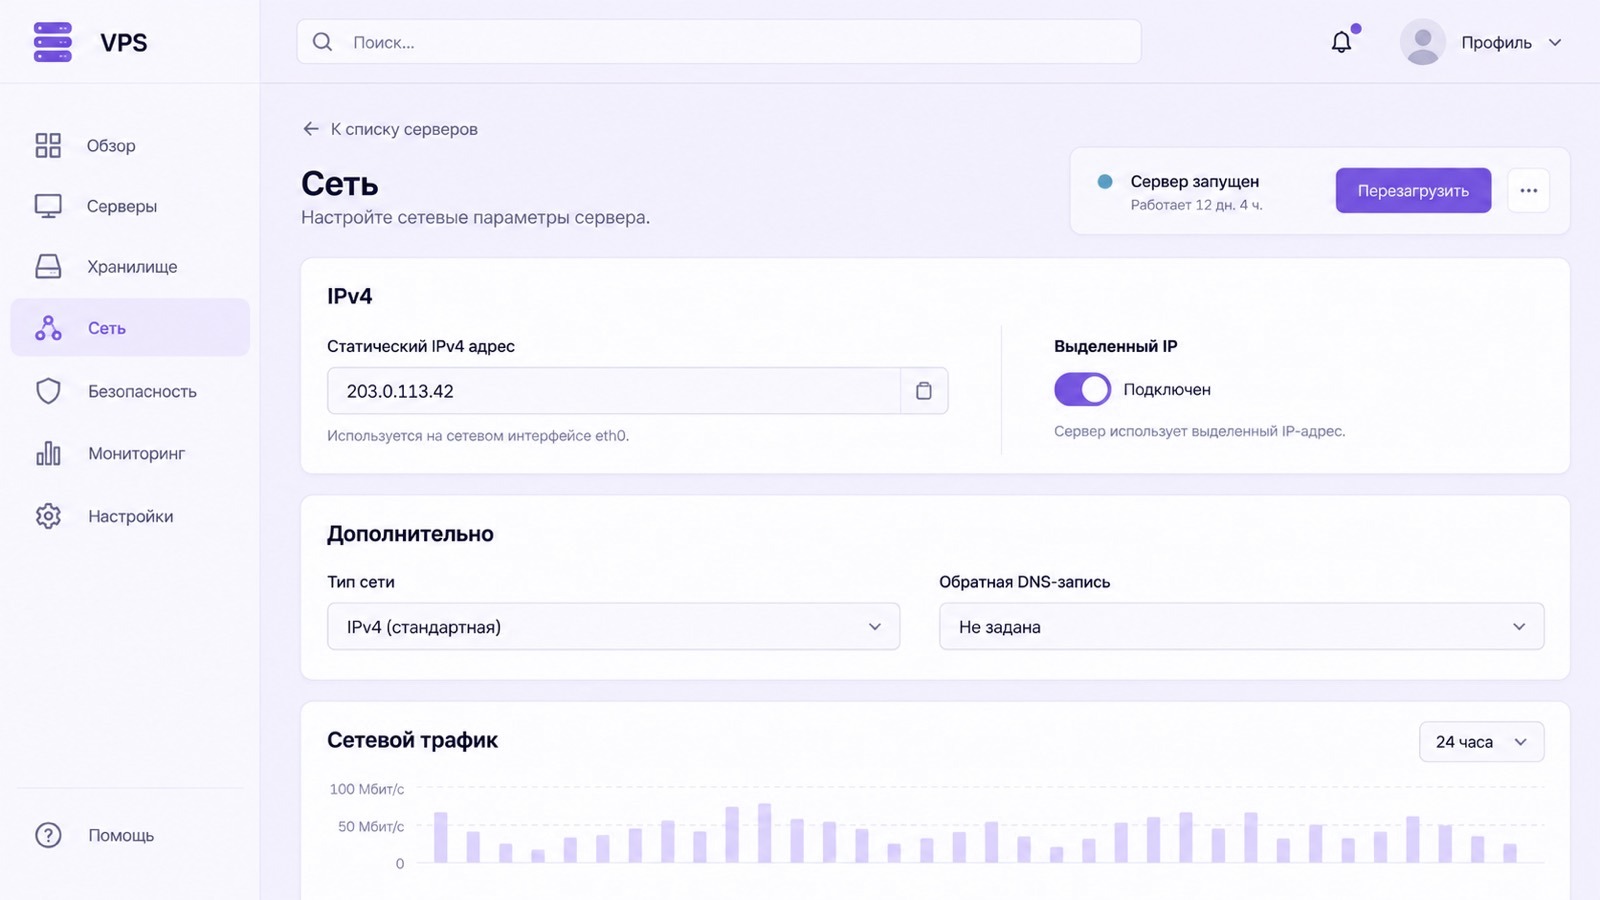1600x900 pixels.
Task: Click the Перезагрузить button
Action: point(1413,191)
